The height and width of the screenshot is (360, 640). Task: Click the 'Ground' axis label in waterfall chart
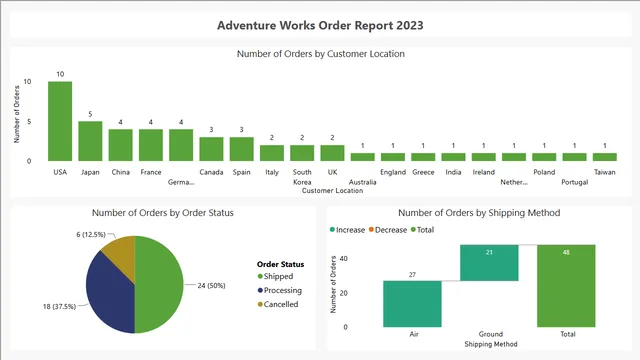pos(491,334)
